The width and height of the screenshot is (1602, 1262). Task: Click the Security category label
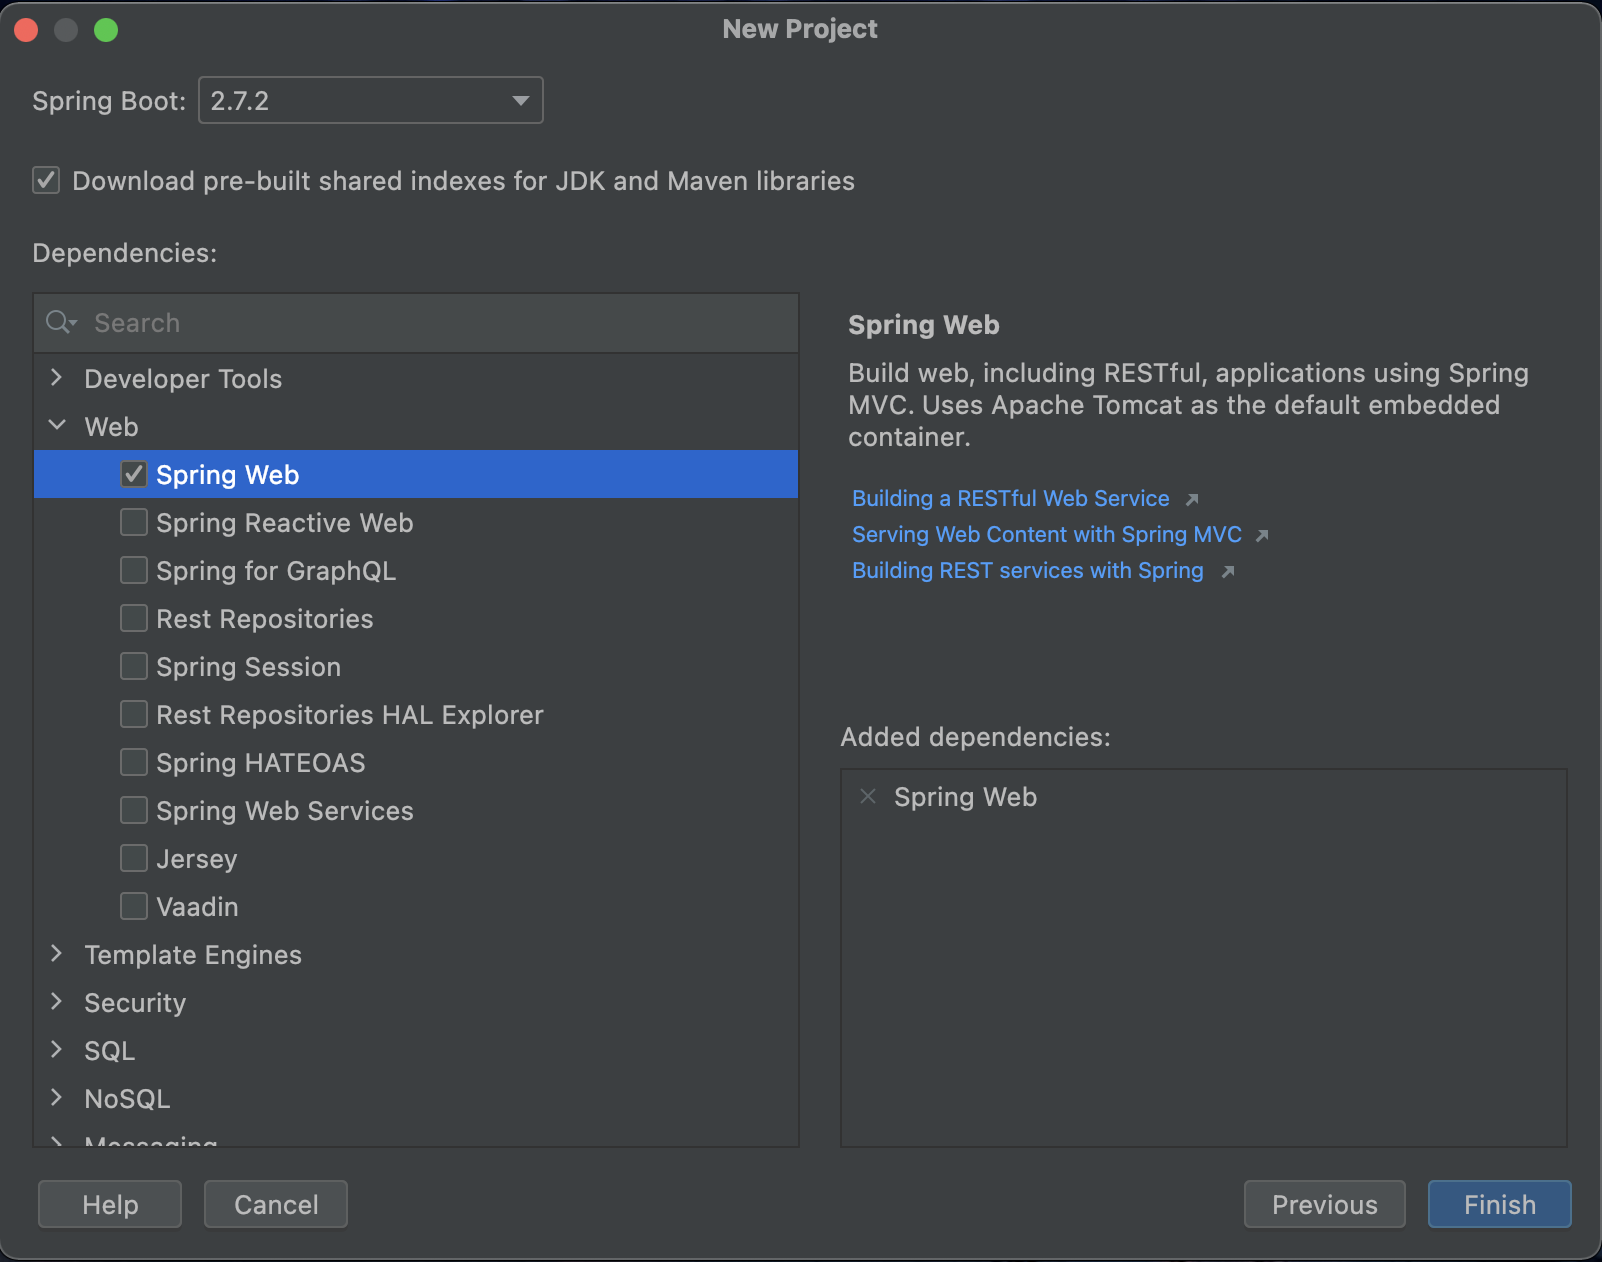coord(135,1002)
